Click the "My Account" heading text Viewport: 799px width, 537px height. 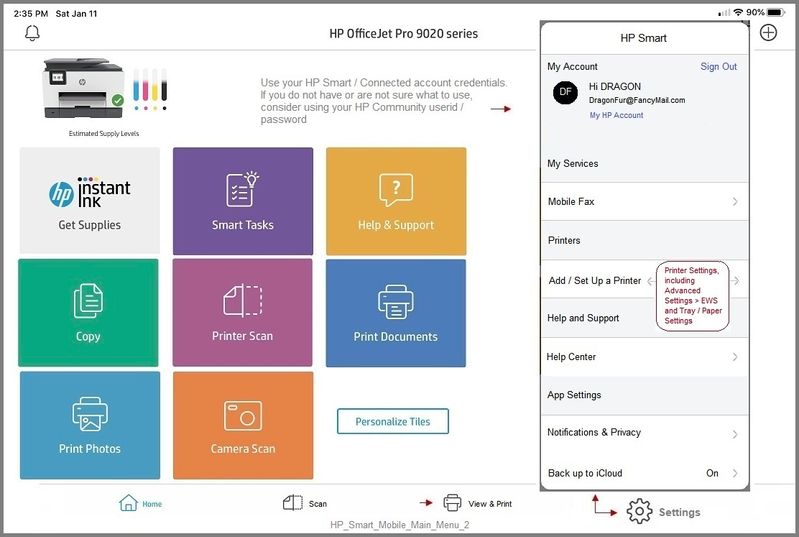click(x=572, y=66)
